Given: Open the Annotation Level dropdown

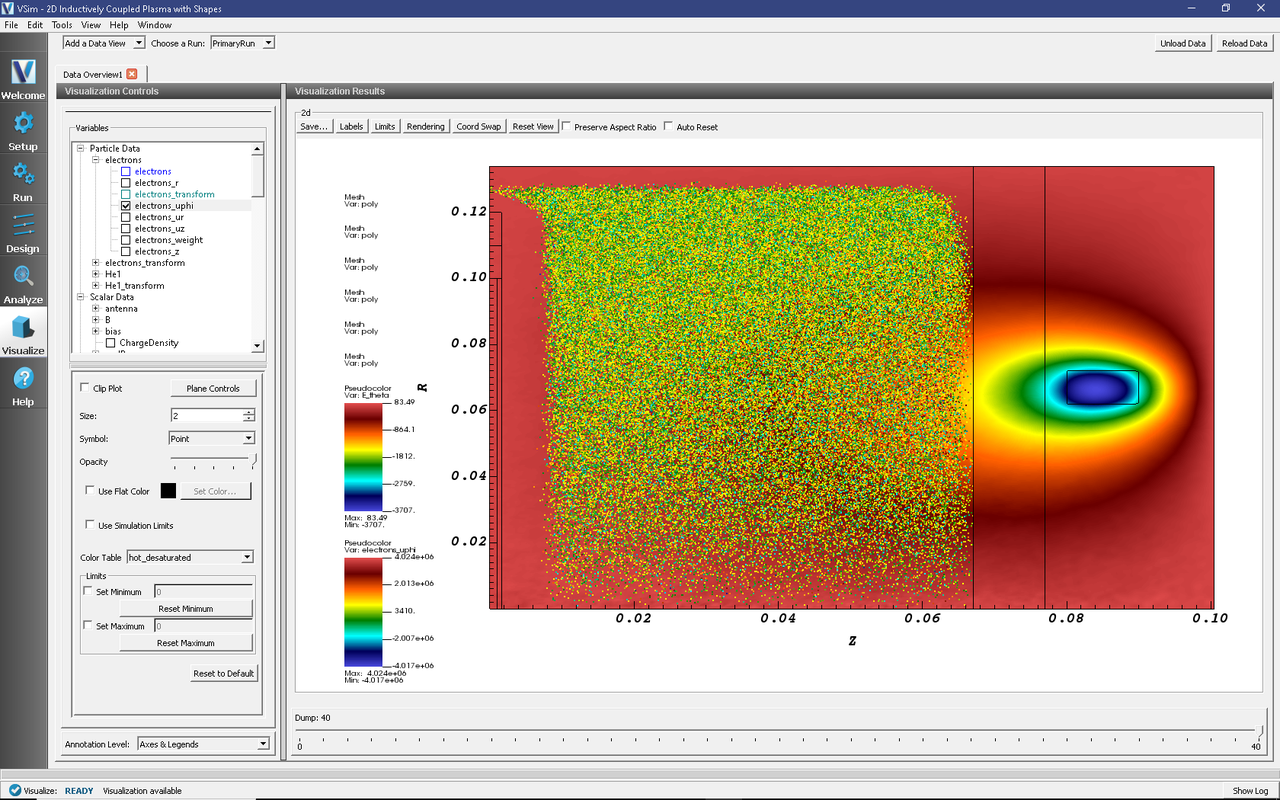Looking at the screenshot, I should [x=203, y=744].
